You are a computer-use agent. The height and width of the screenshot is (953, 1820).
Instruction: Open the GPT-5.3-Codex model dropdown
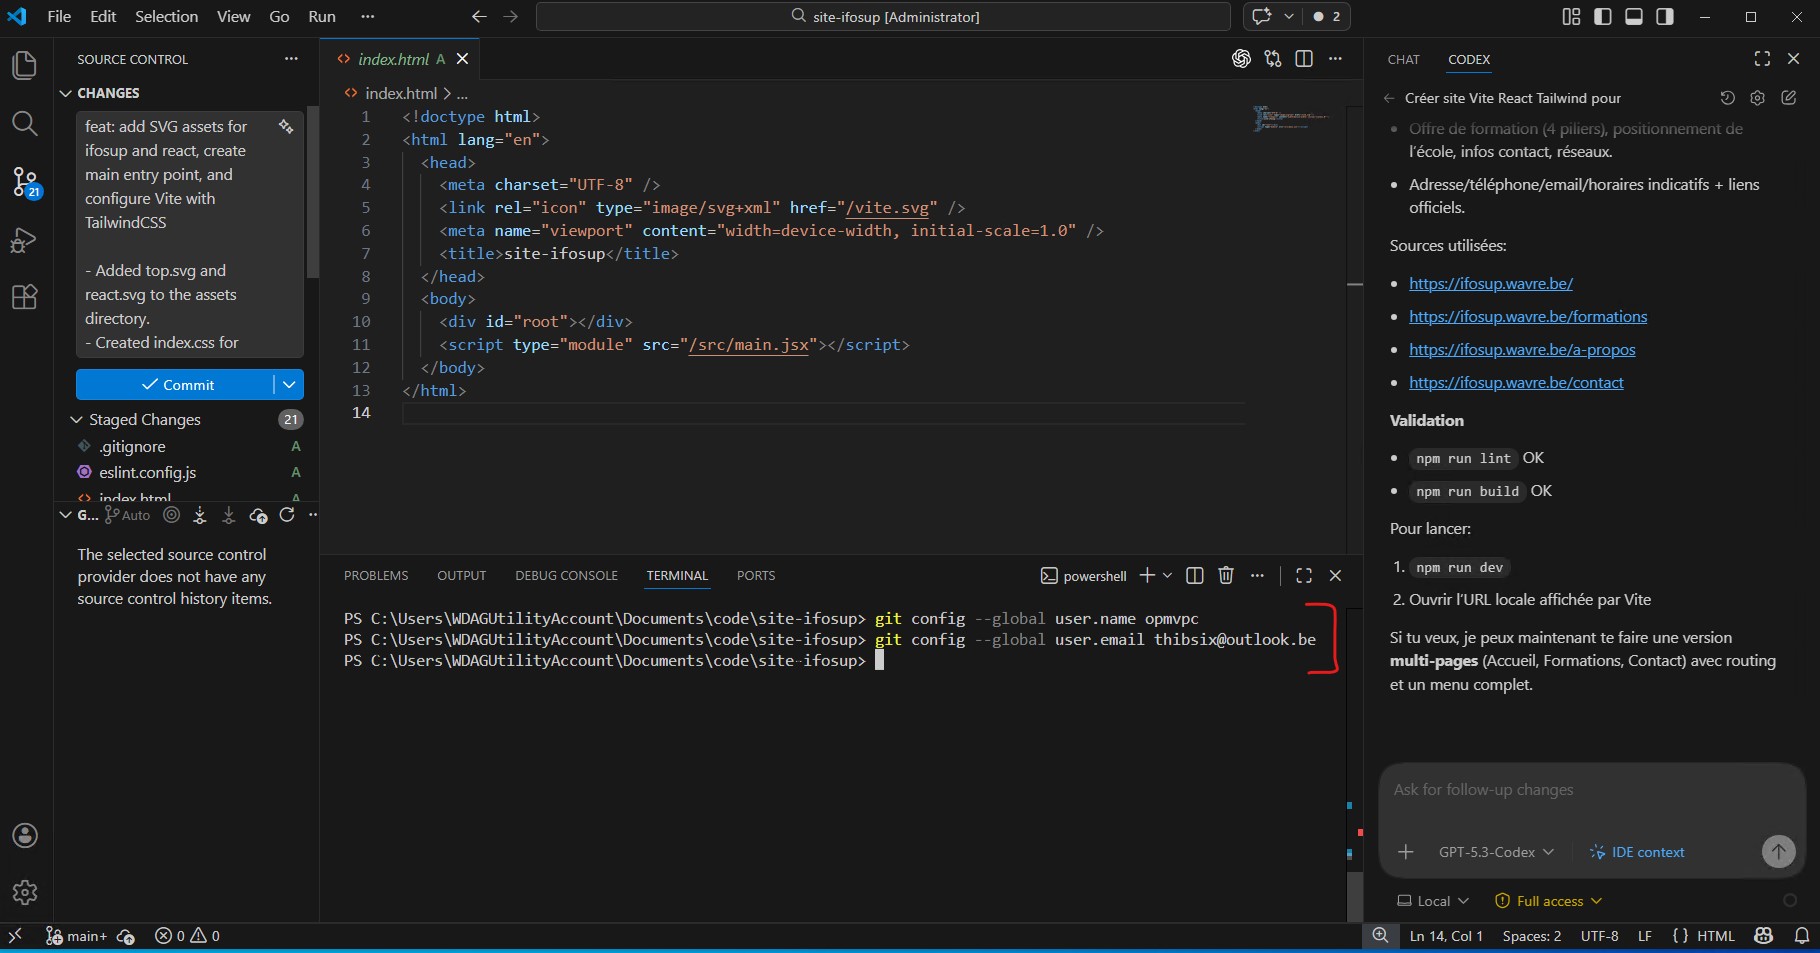[1496, 852]
